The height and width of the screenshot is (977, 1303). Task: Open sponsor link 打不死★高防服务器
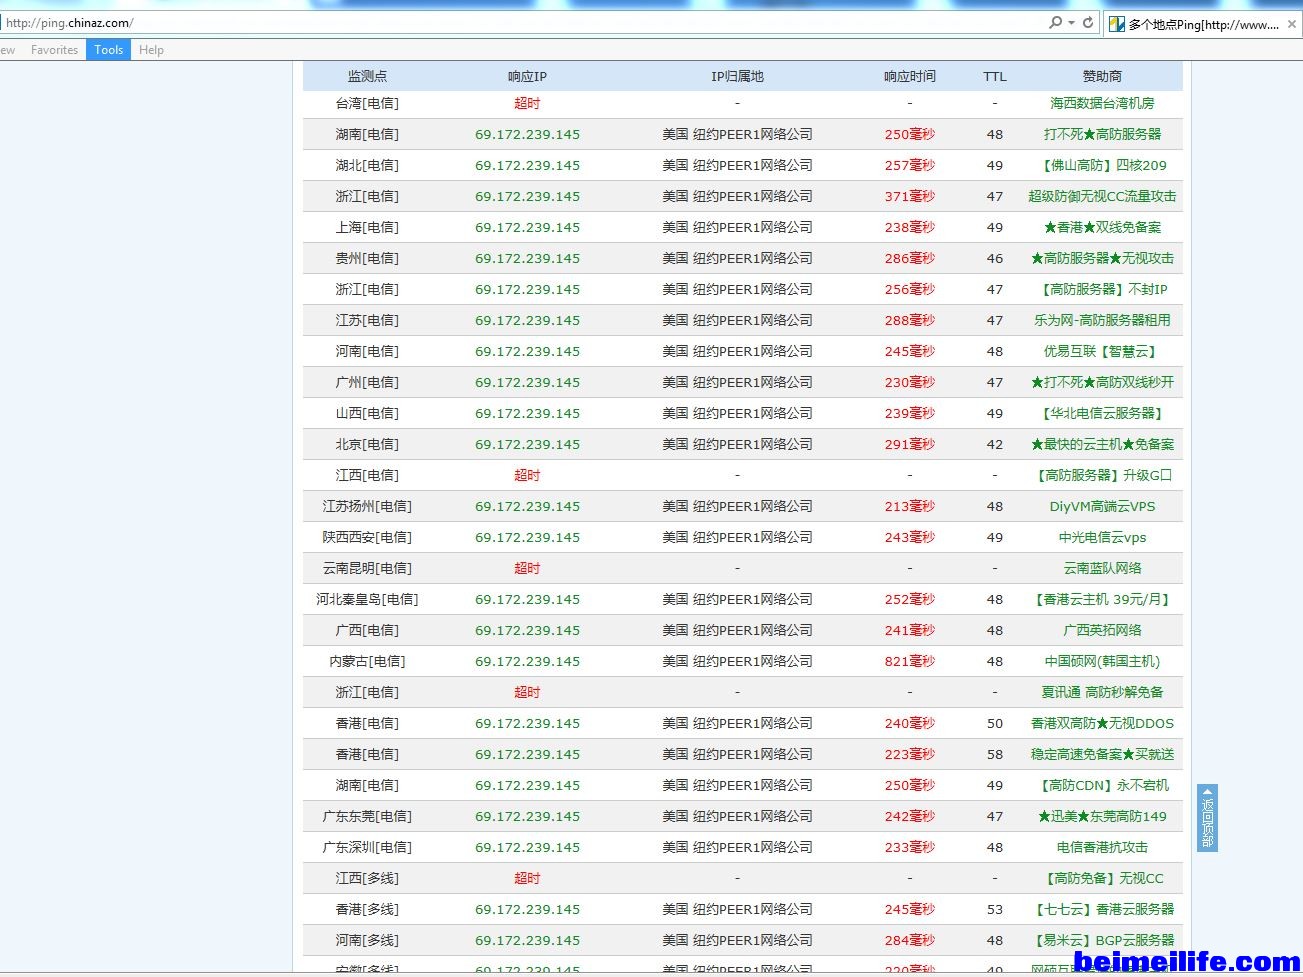1102,134
